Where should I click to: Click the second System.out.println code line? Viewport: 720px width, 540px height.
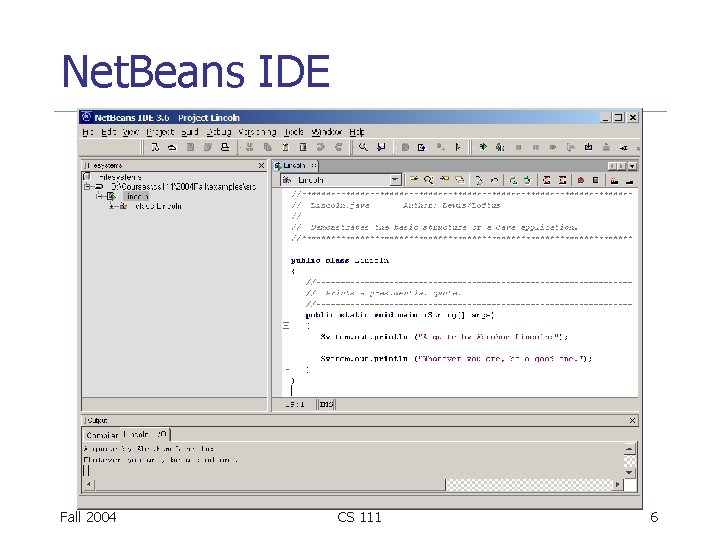pyautogui.click(x=456, y=359)
